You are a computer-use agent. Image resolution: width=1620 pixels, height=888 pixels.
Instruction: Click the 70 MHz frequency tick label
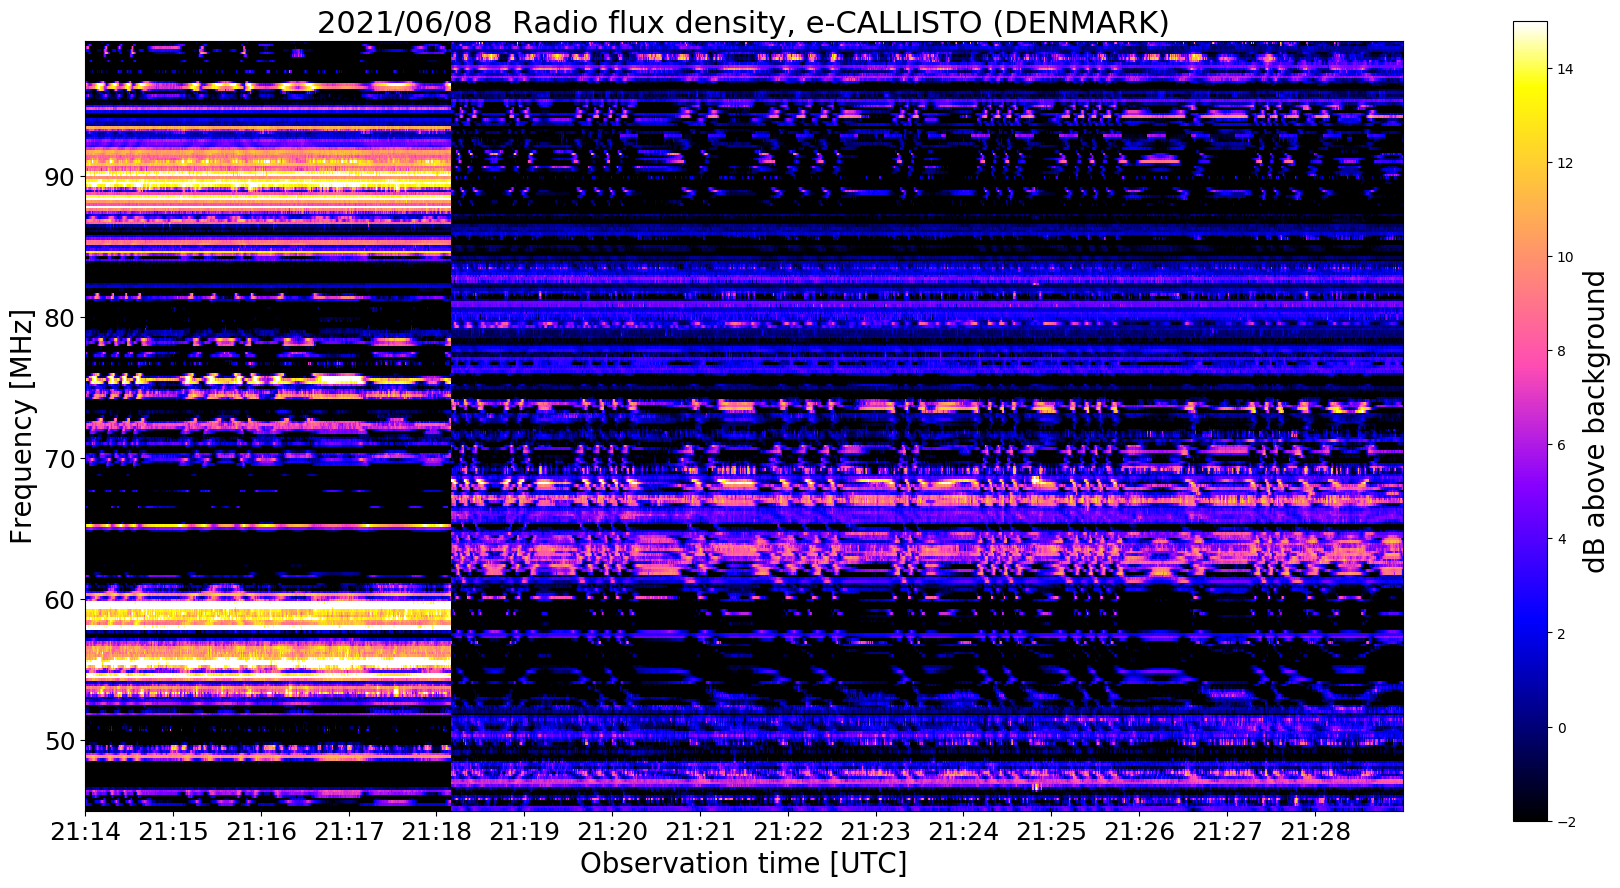pos(59,459)
